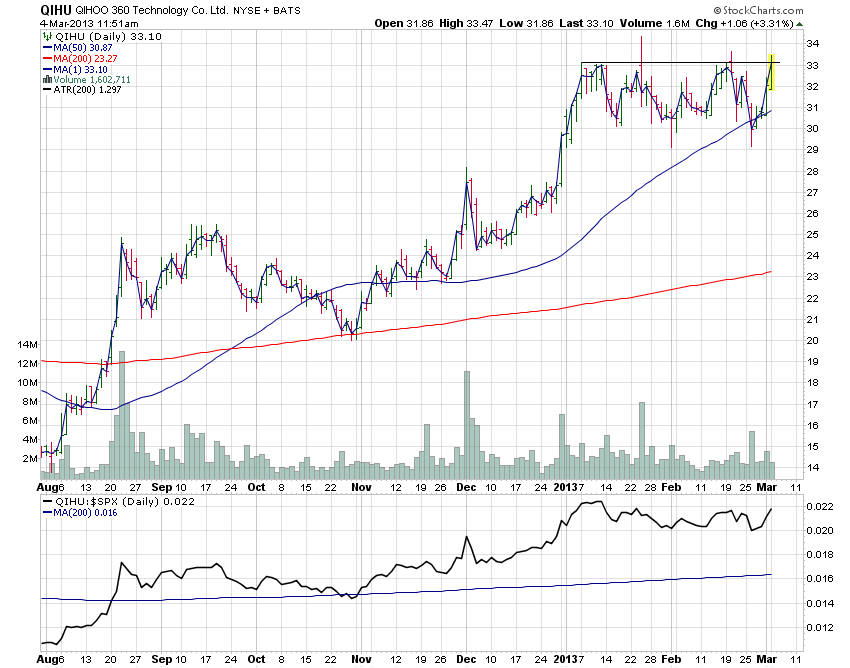Click the 8M label on the volume axis
Screen dimensions: 850x668
(30, 402)
